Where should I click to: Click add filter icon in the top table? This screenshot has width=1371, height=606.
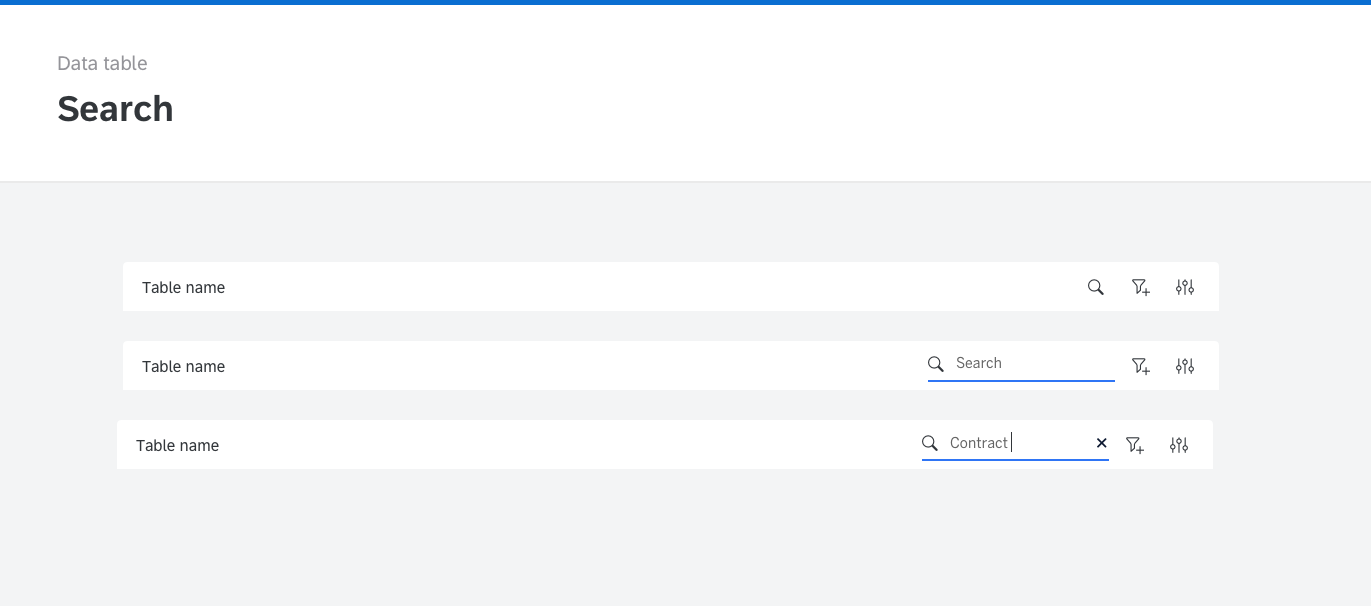pyautogui.click(x=1140, y=288)
